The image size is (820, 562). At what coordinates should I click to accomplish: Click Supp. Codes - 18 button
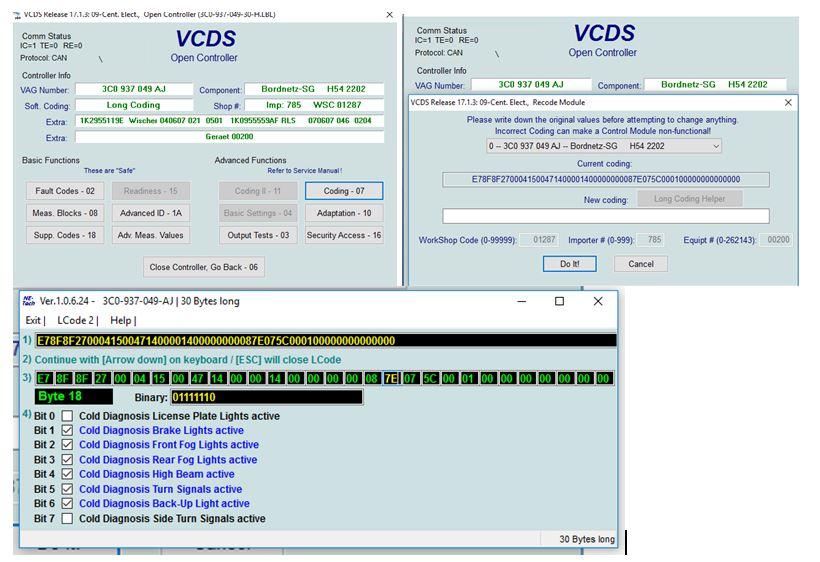tap(65, 235)
